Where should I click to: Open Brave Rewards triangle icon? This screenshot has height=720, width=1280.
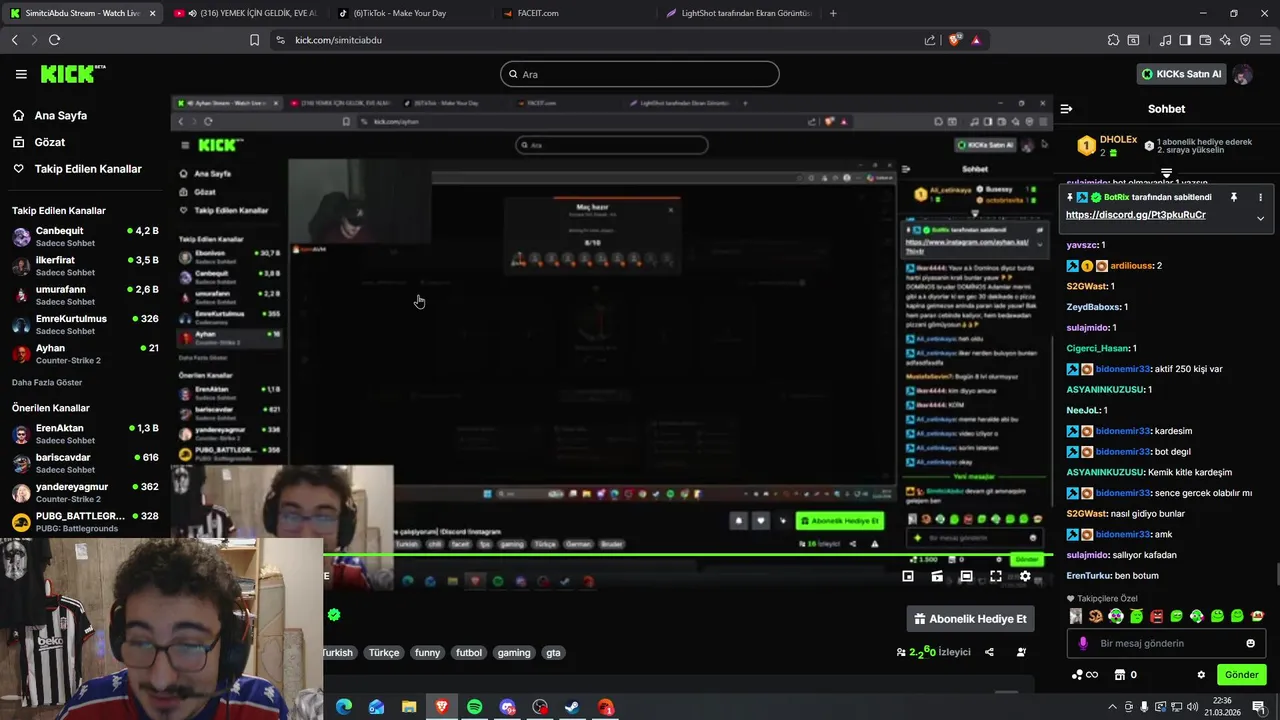click(x=976, y=40)
